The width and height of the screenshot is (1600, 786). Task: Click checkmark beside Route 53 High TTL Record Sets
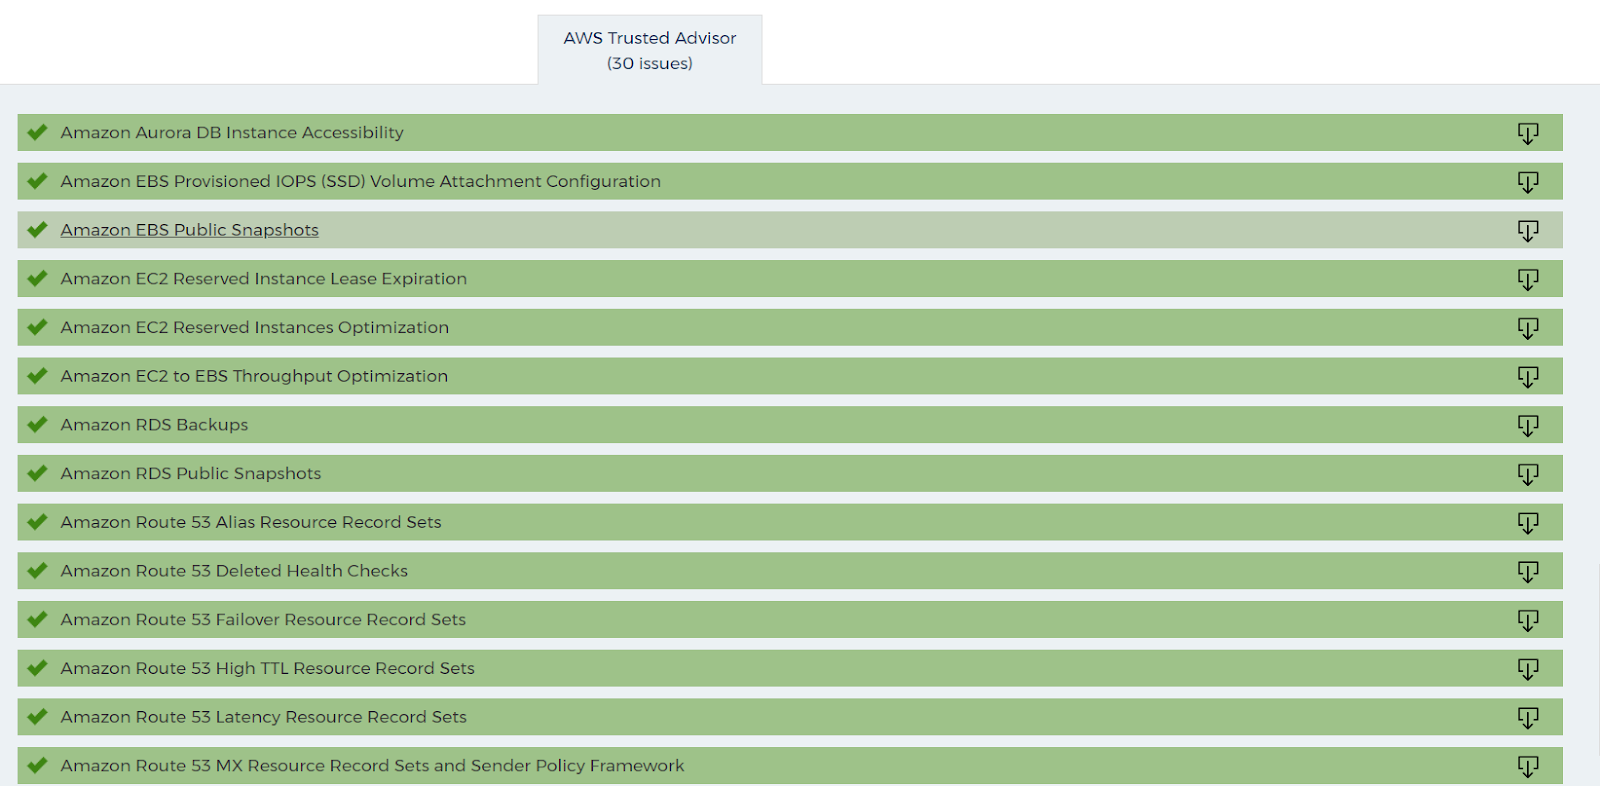(38, 667)
